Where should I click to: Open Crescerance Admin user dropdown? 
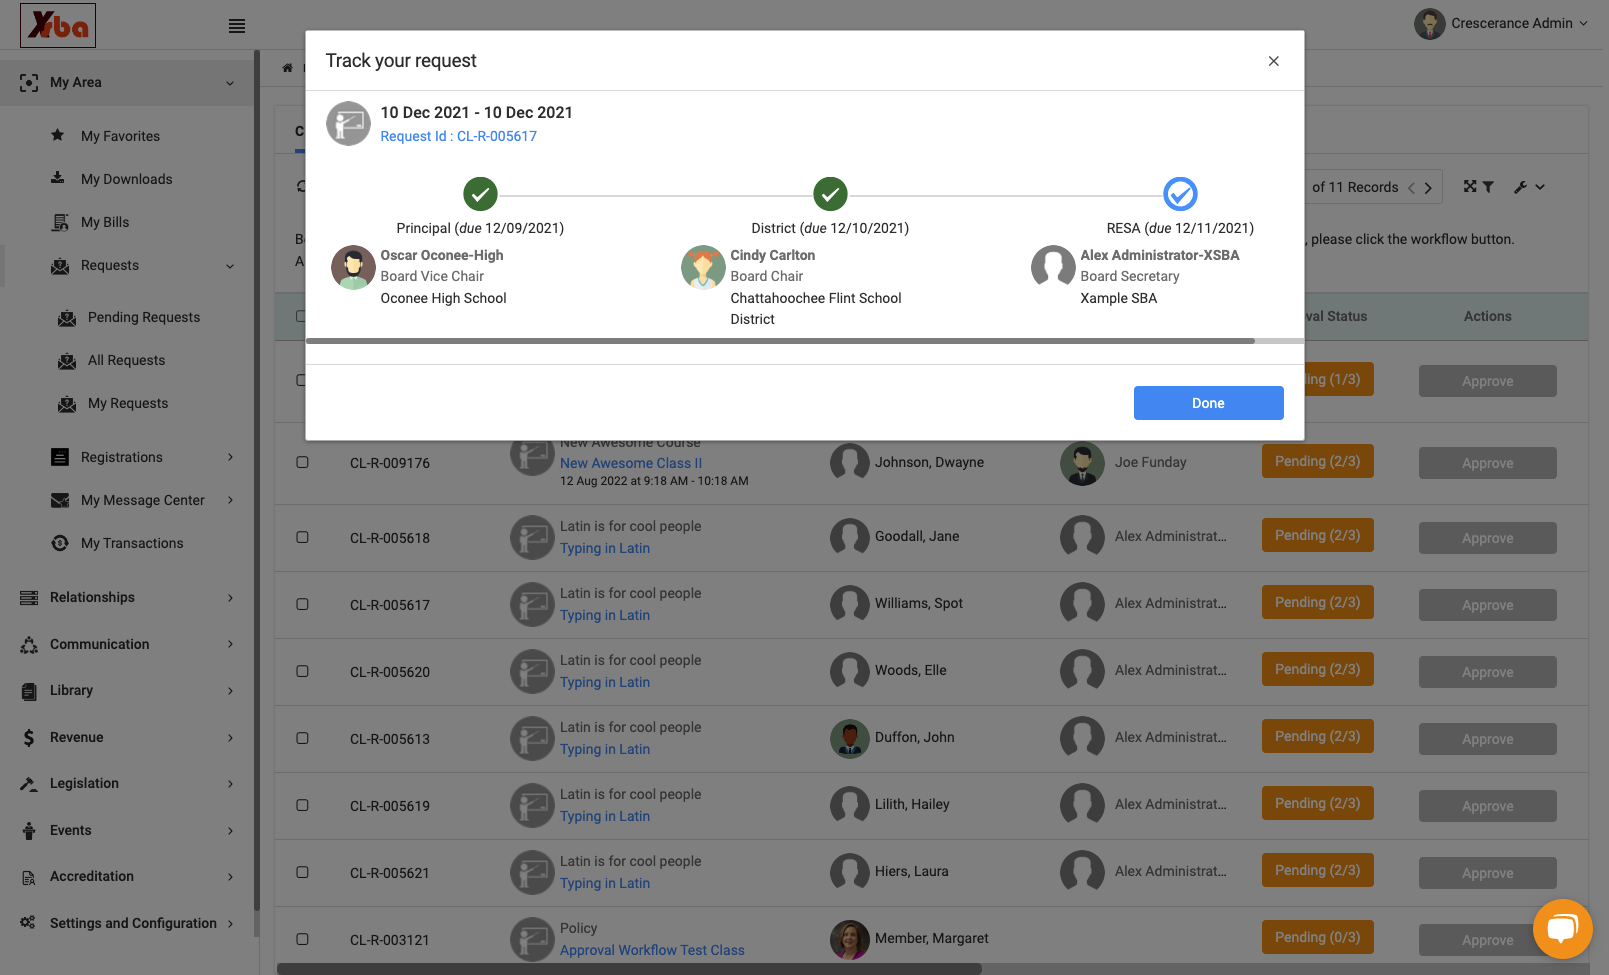(1501, 23)
